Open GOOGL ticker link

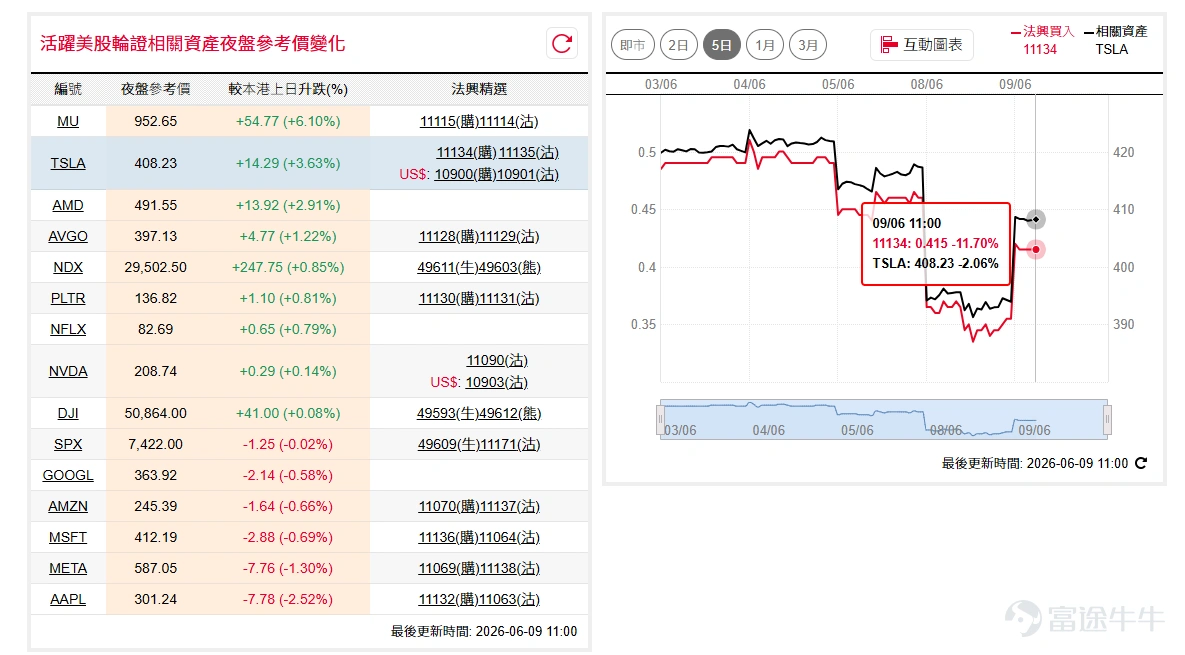pos(68,476)
